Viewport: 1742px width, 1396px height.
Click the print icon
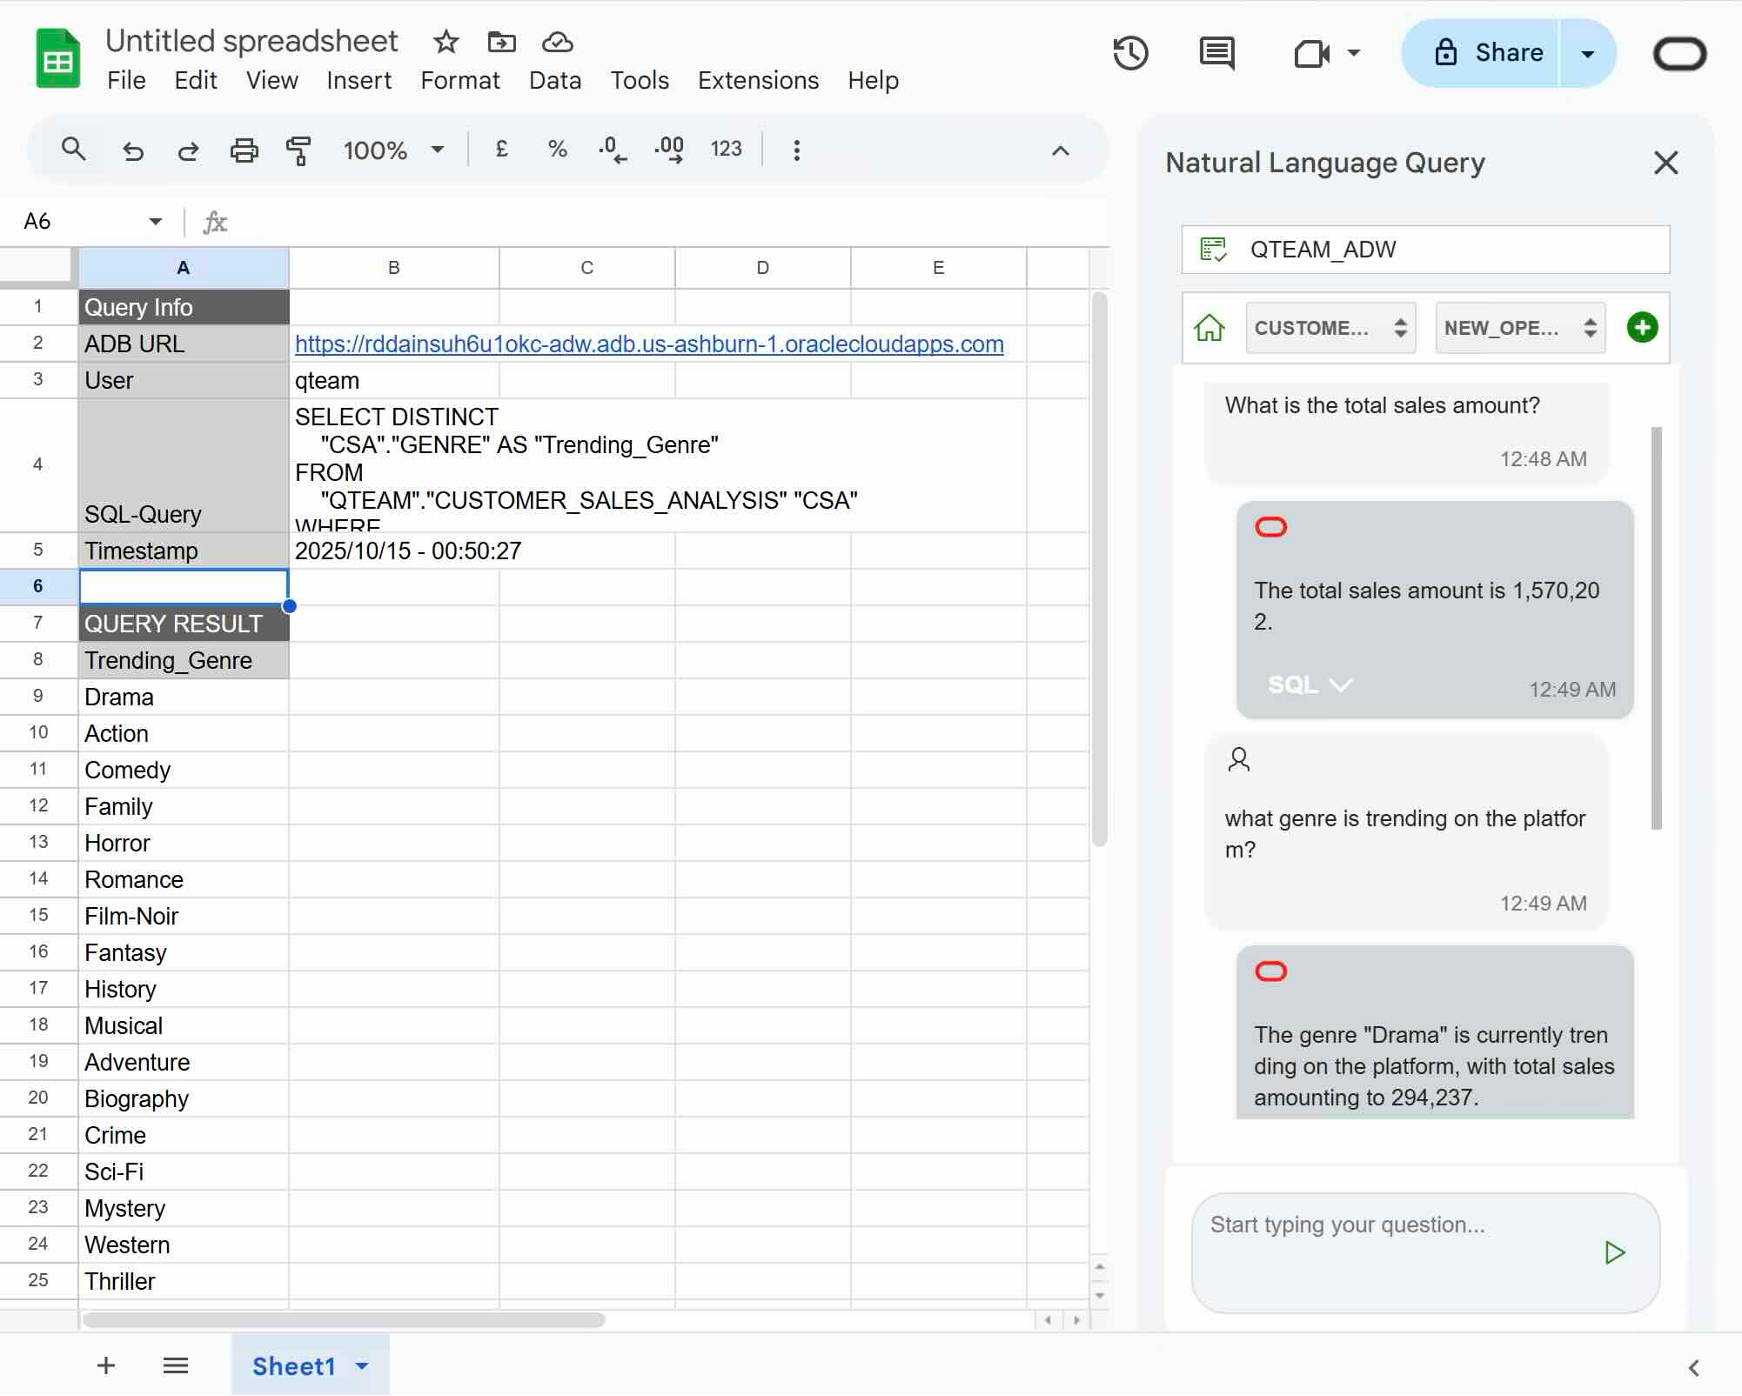coord(243,150)
